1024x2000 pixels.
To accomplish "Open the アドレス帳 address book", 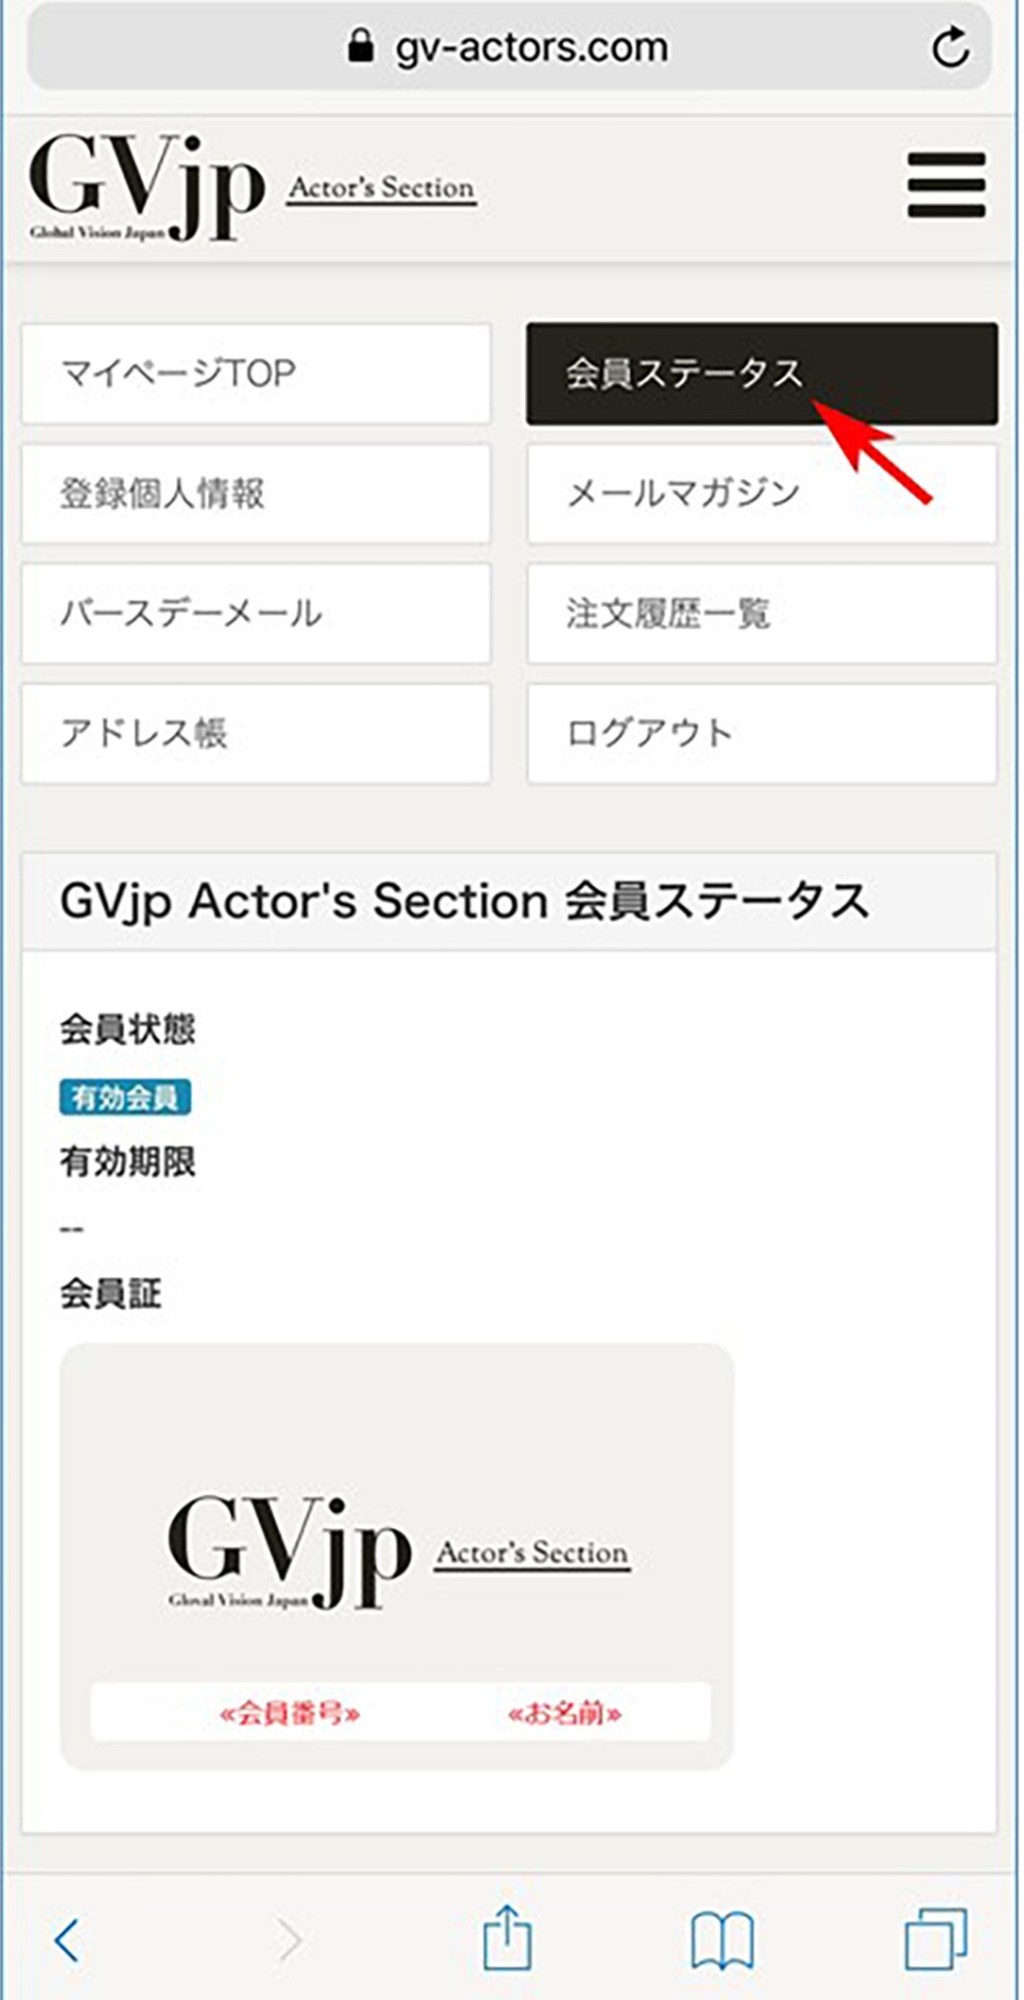I will click(x=256, y=733).
